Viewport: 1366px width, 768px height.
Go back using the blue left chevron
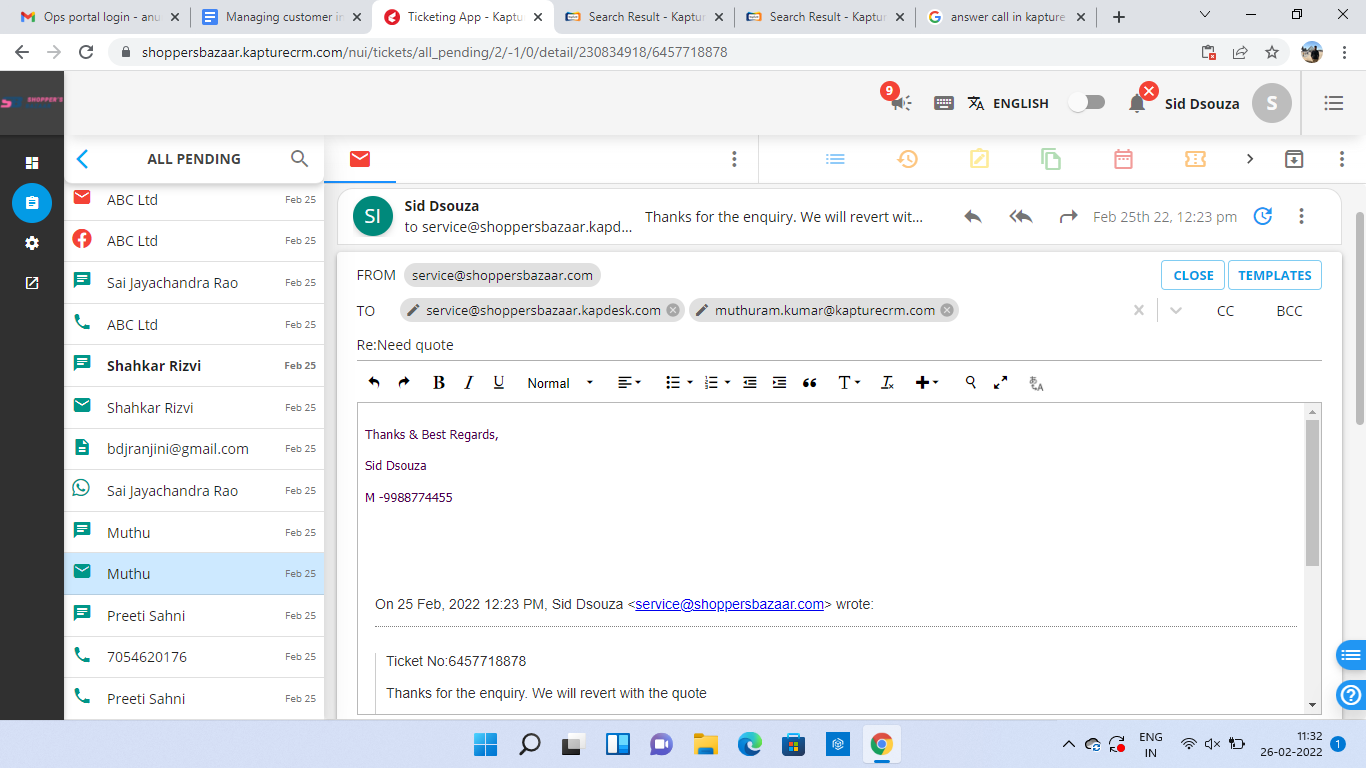83,158
